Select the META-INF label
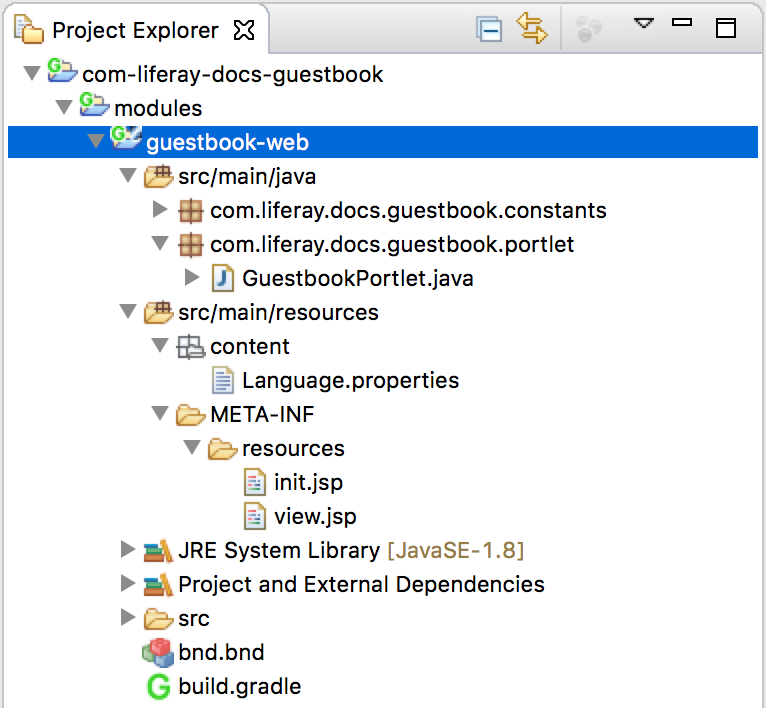The width and height of the screenshot is (766, 708). click(x=262, y=414)
